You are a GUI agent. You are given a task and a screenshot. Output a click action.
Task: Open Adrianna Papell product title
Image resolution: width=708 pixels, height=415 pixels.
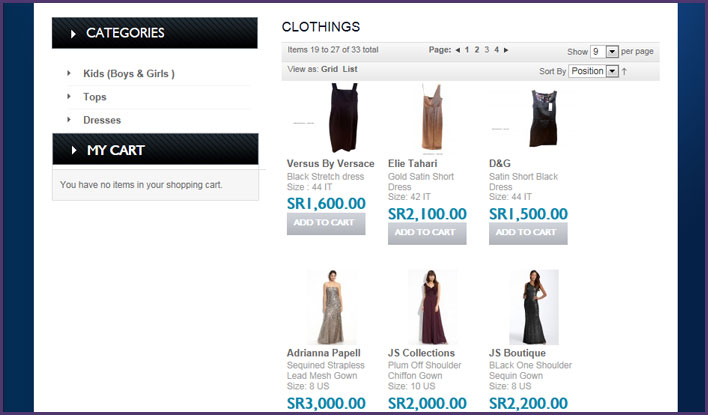(x=324, y=353)
